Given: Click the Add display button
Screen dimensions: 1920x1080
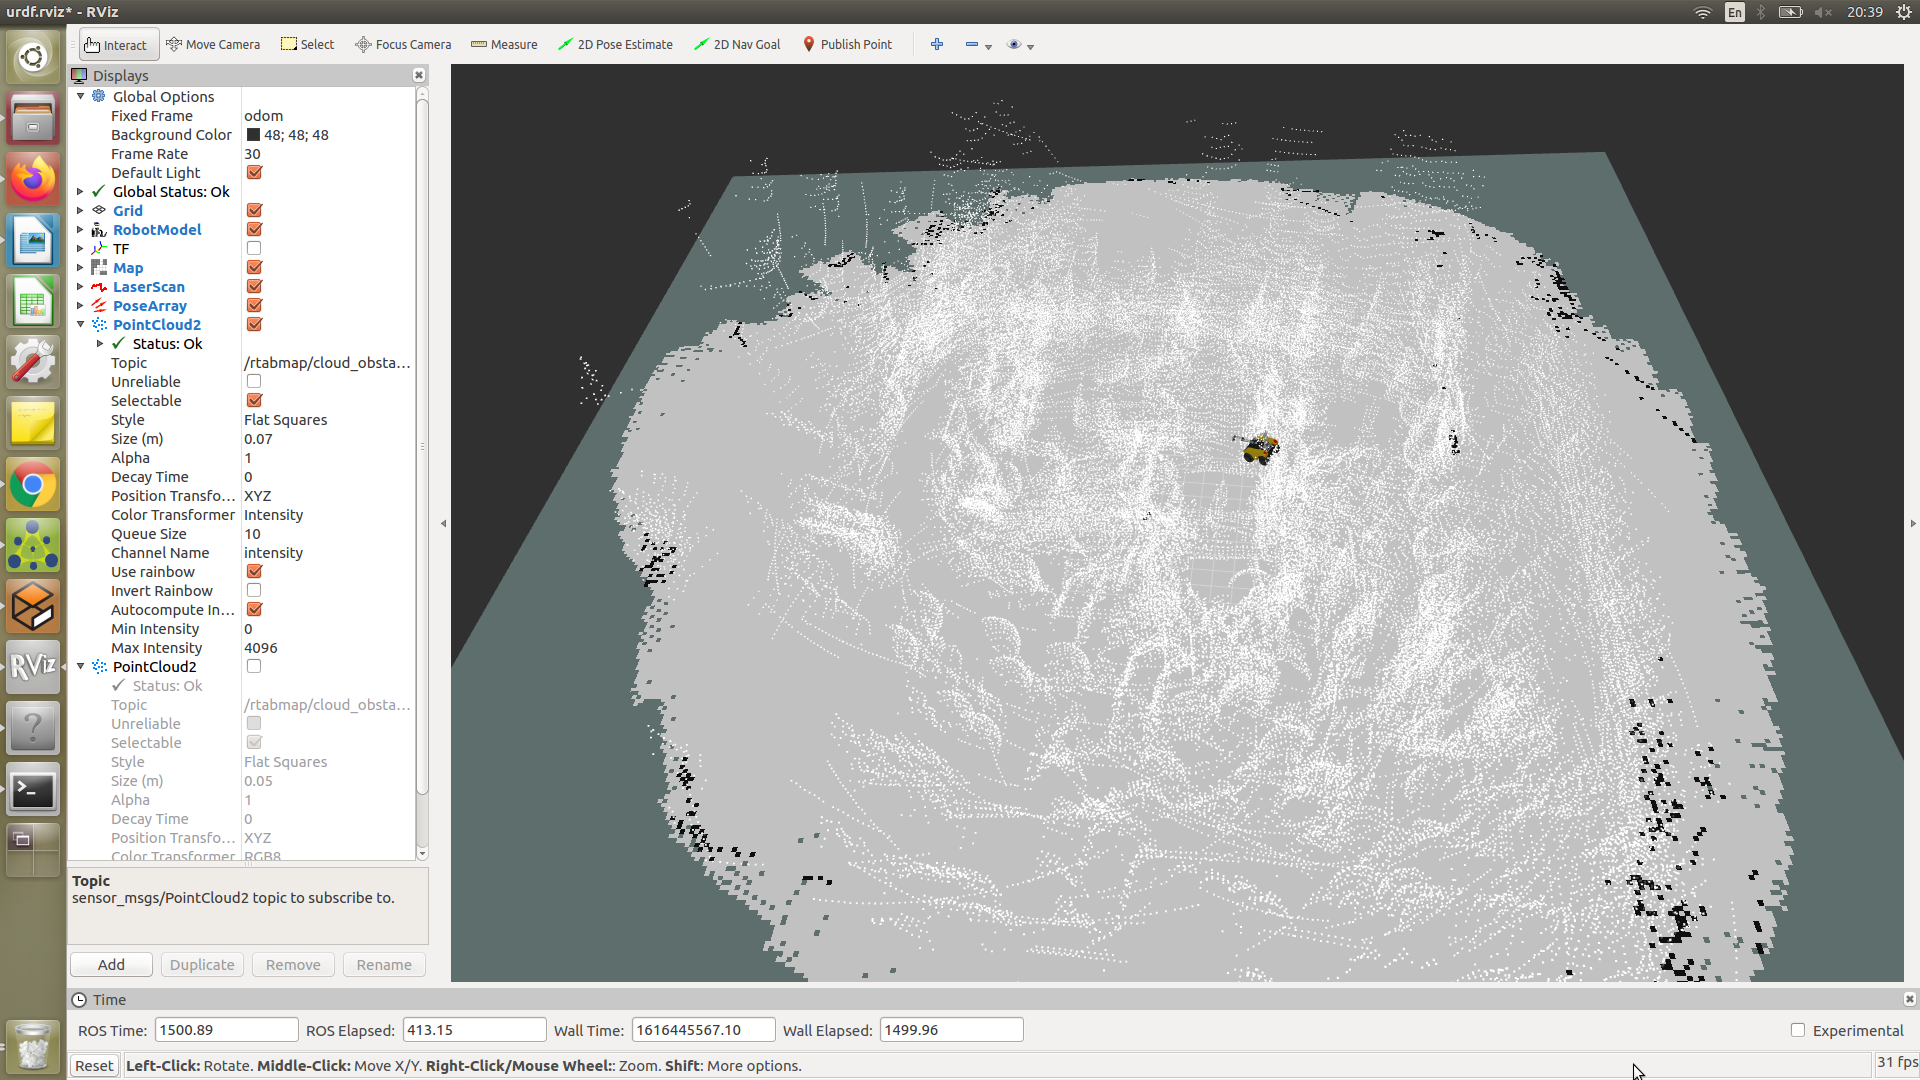Looking at the screenshot, I should (x=111, y=964).
